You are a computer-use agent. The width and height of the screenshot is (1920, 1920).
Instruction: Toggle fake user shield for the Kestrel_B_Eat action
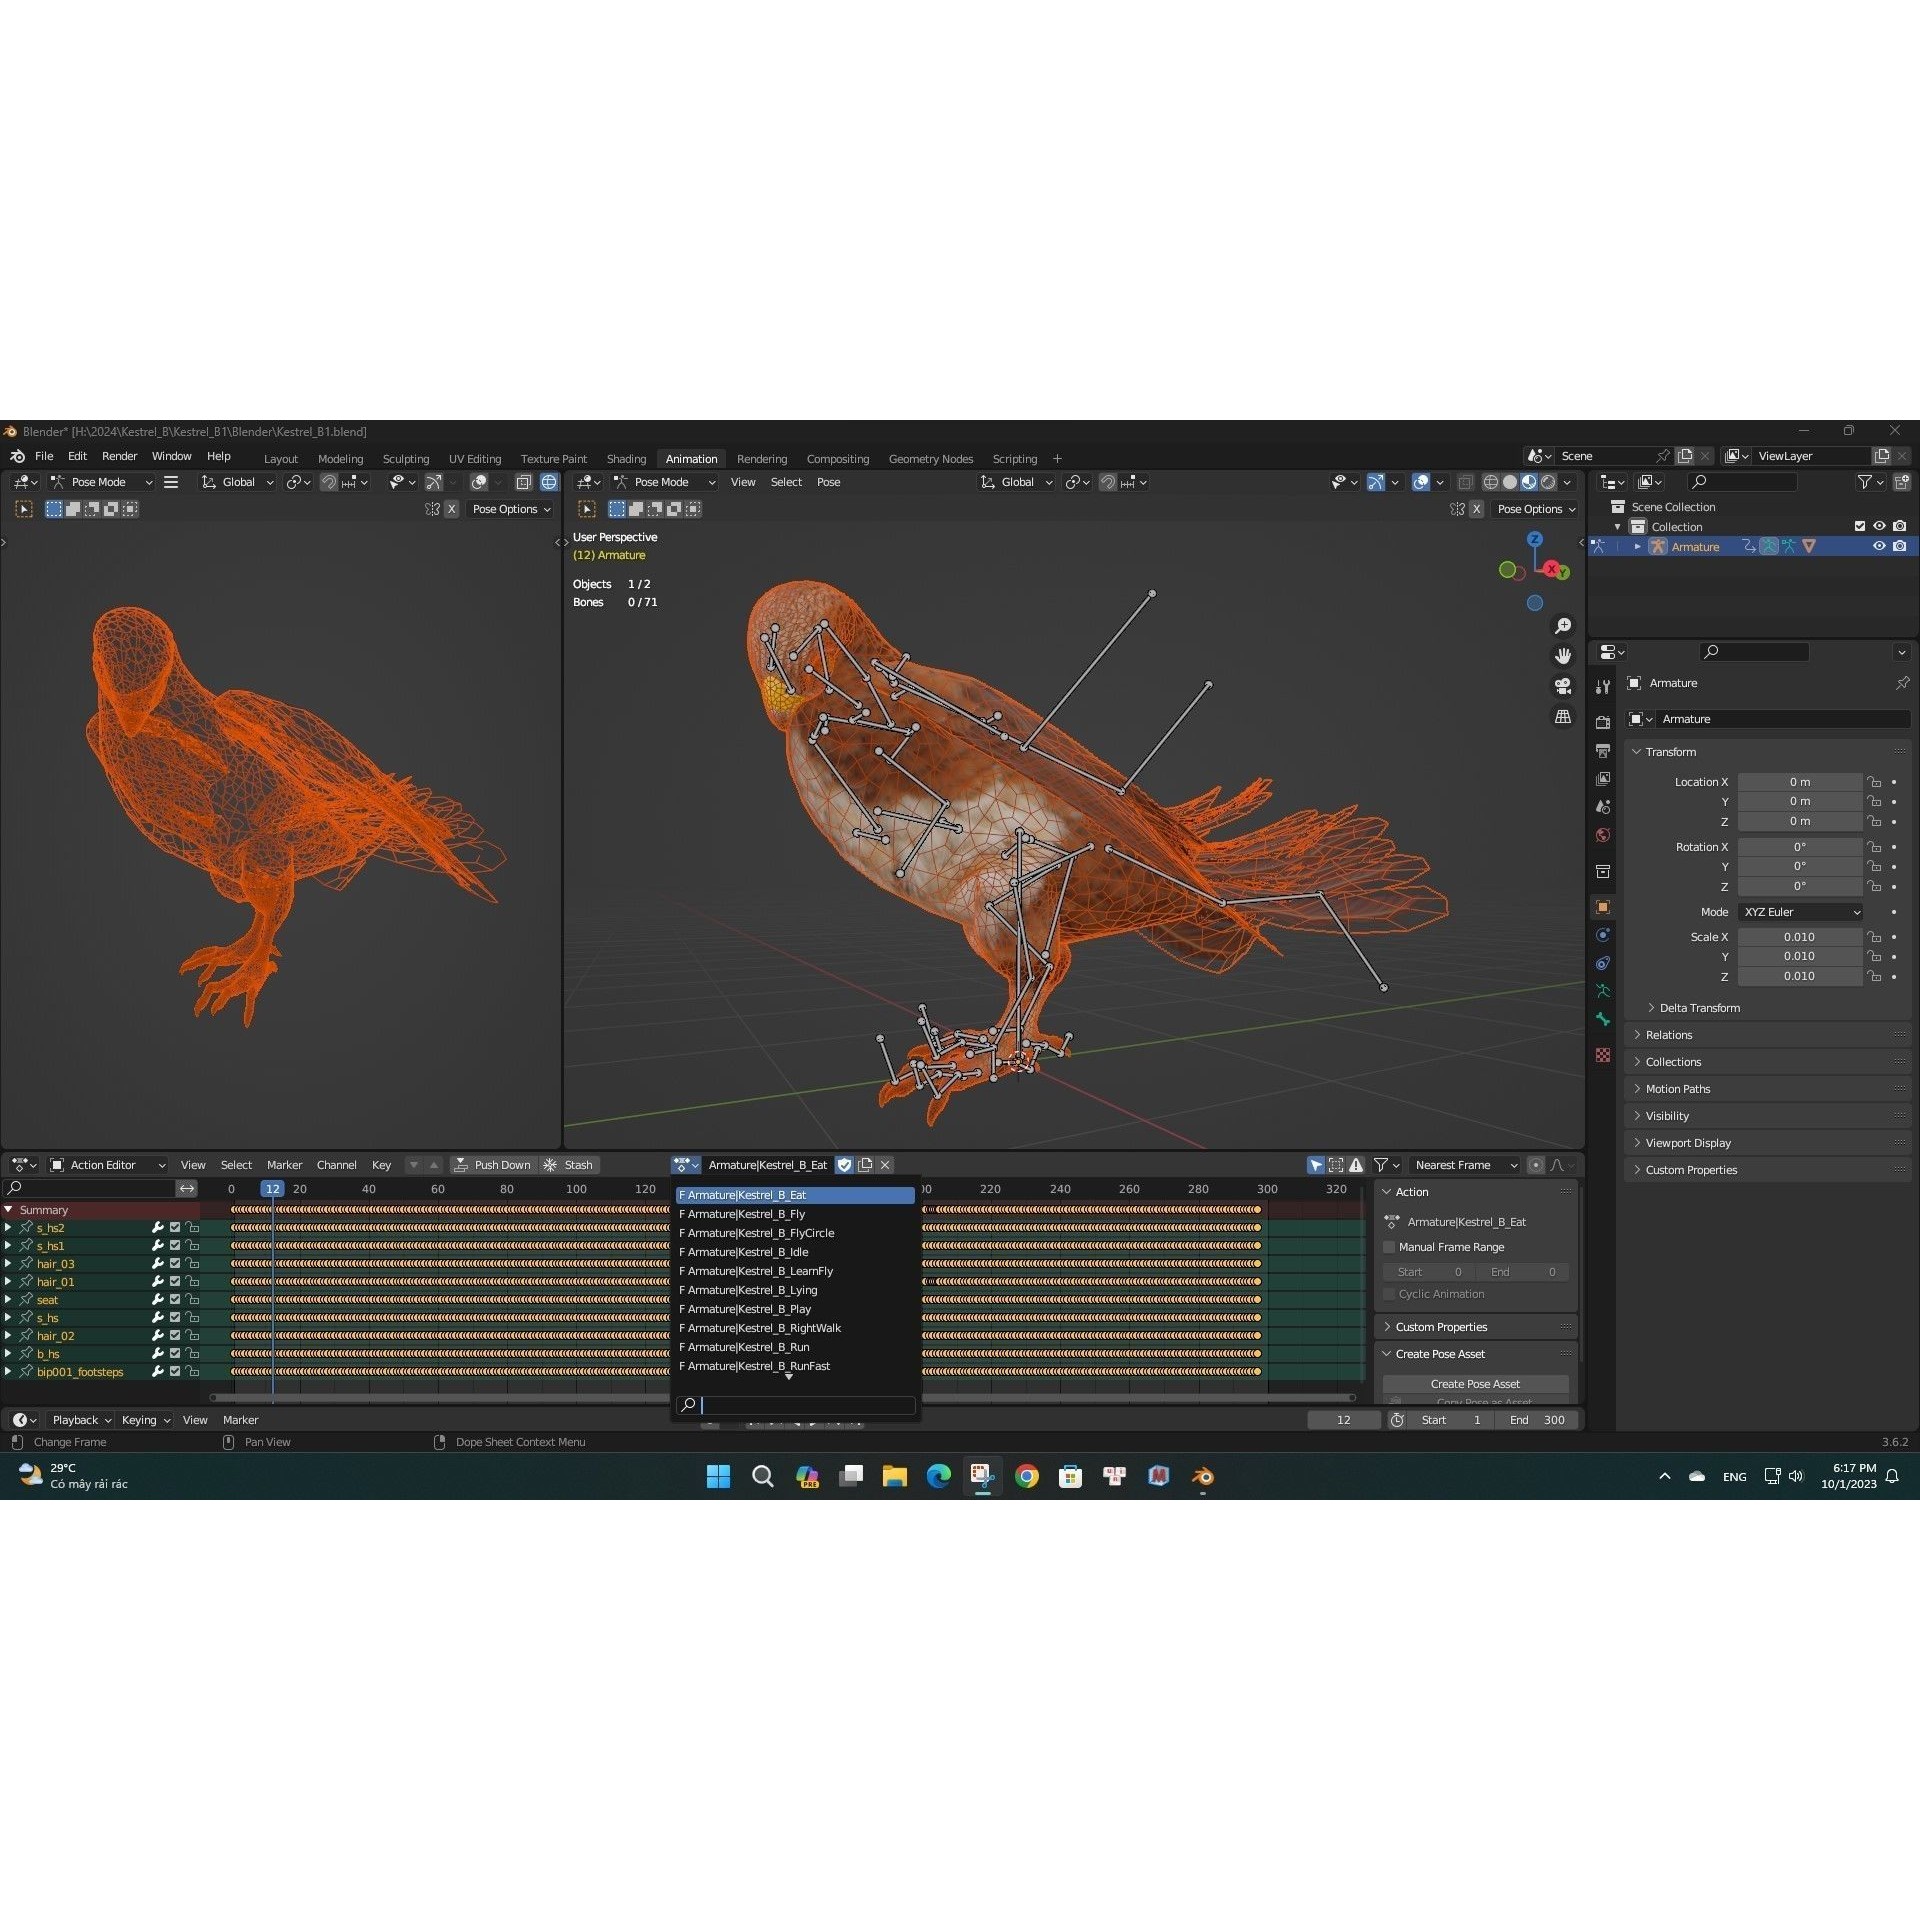click(844, 1164)
